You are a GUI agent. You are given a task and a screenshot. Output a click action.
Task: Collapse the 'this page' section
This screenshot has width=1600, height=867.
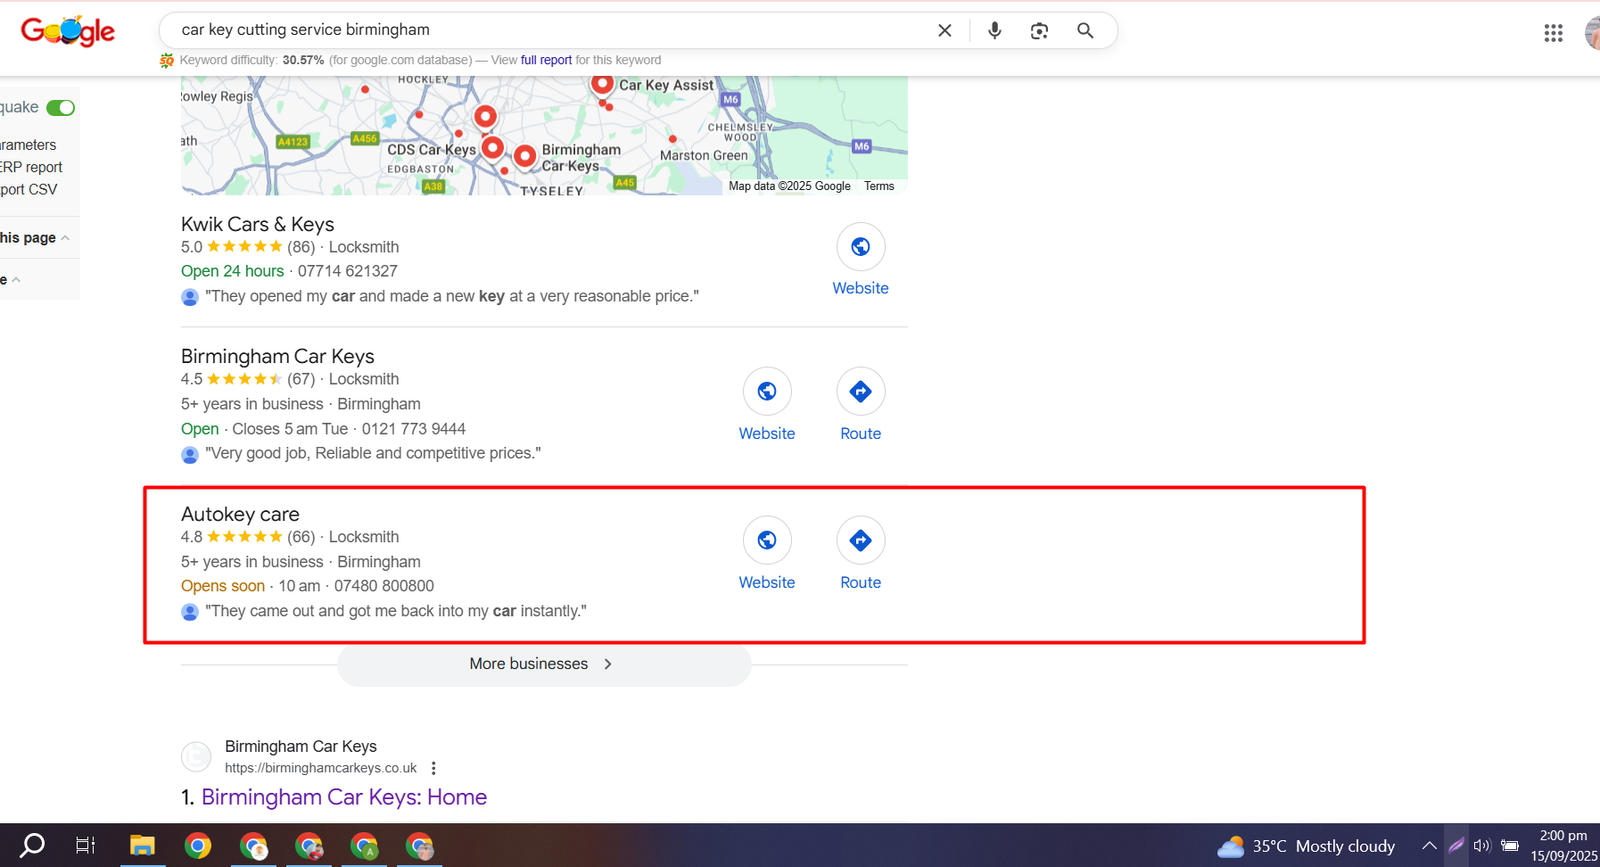click(65, 238)
